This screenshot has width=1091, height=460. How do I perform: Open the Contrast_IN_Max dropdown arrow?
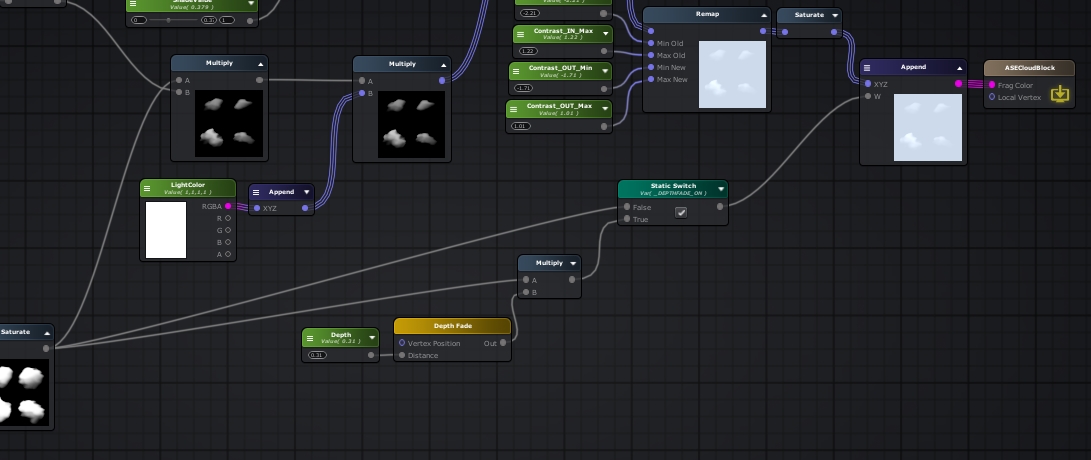click(606, 33)
